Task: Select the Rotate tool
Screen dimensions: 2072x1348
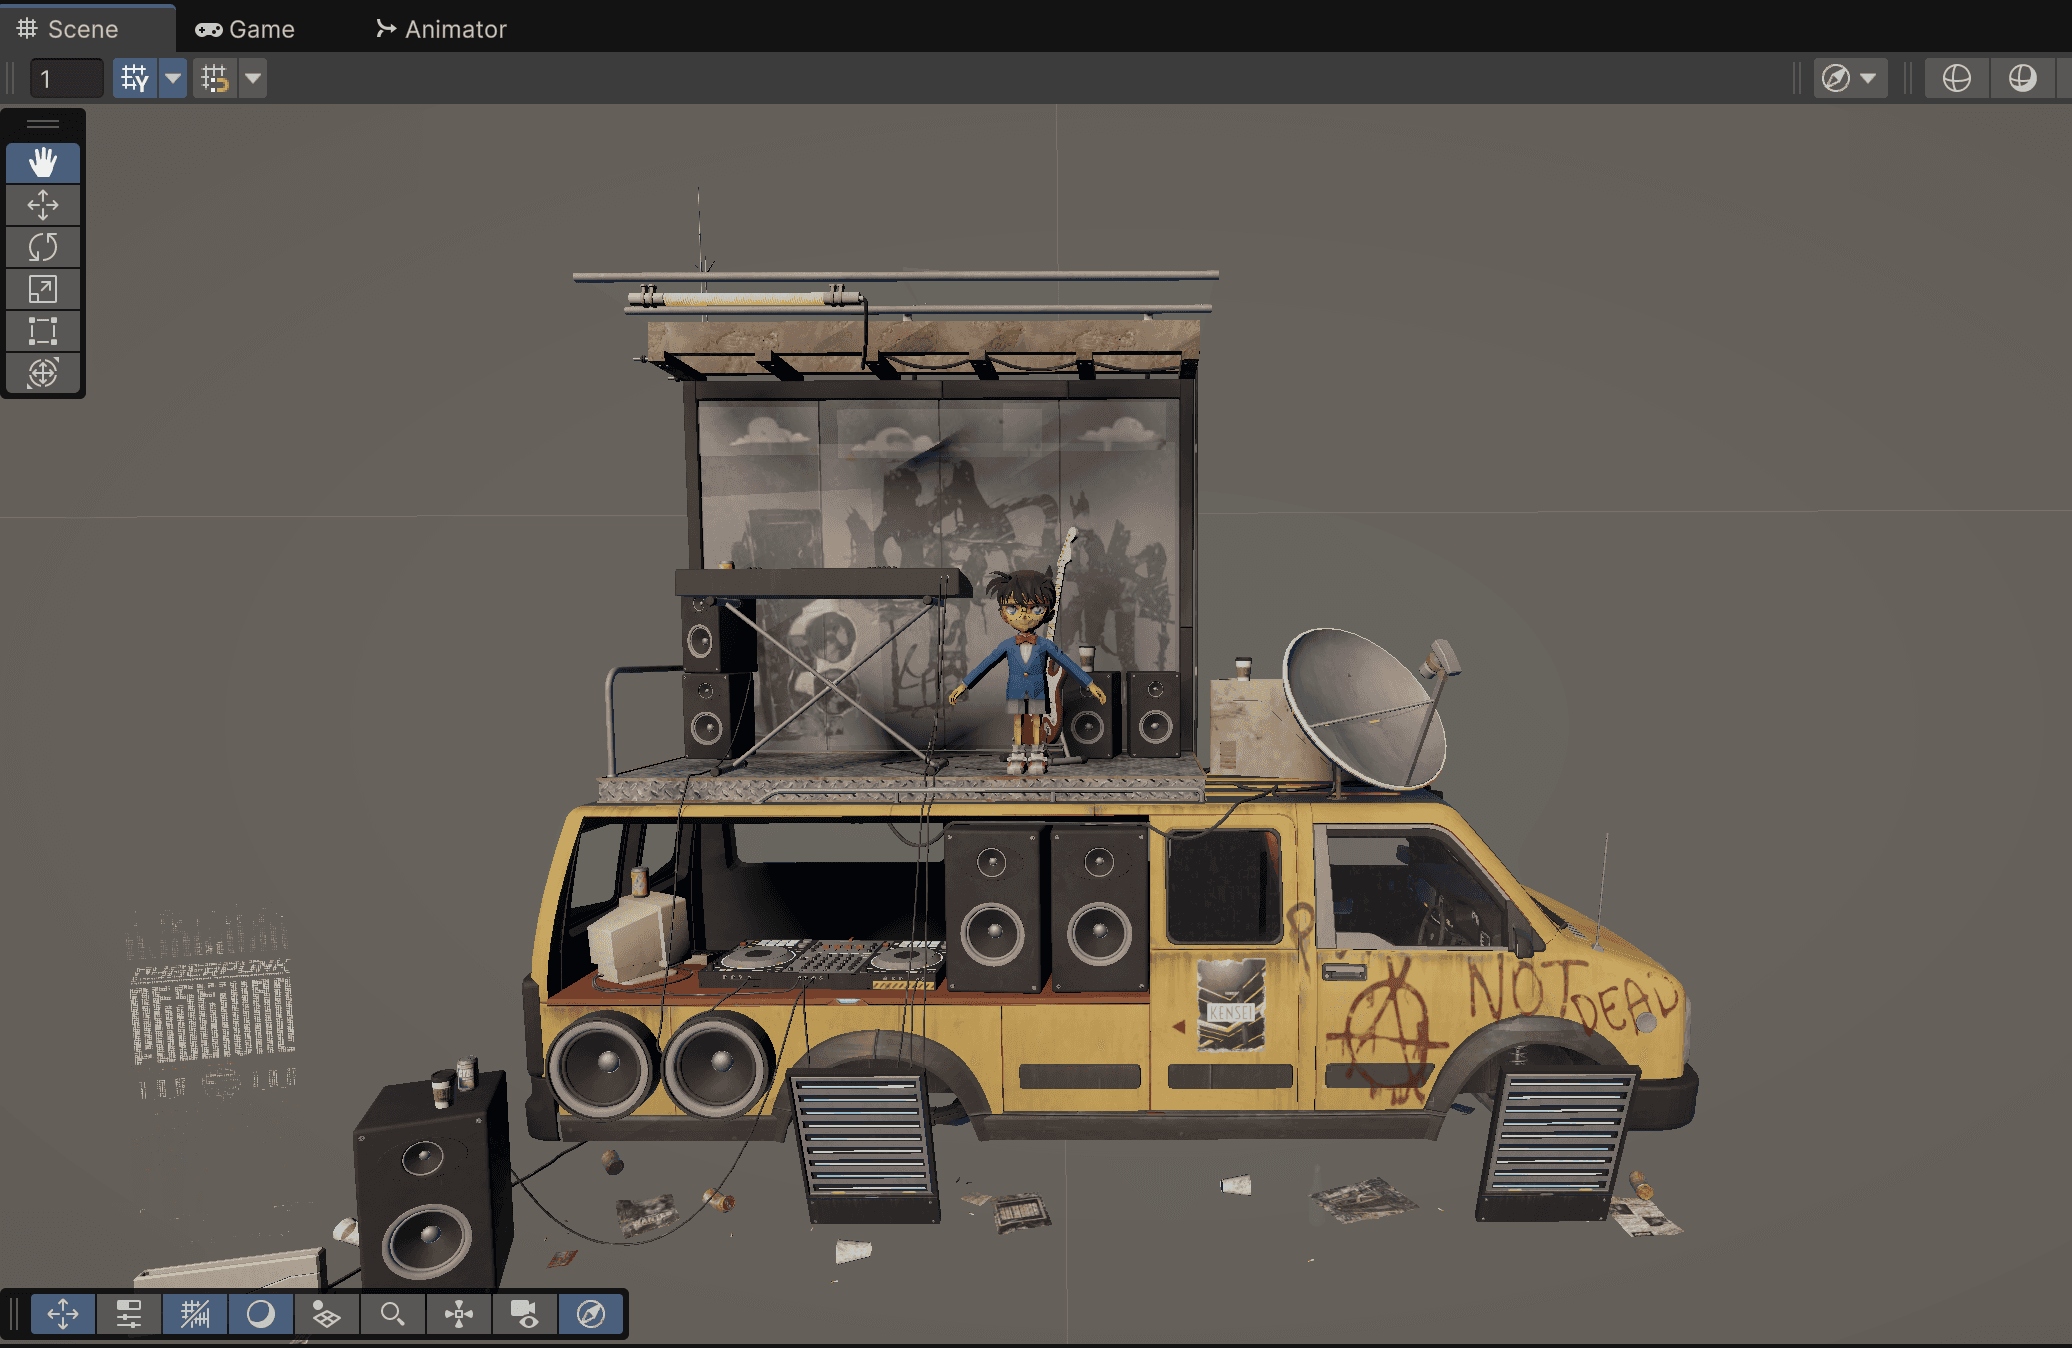Action: click(x=43, y=247)
